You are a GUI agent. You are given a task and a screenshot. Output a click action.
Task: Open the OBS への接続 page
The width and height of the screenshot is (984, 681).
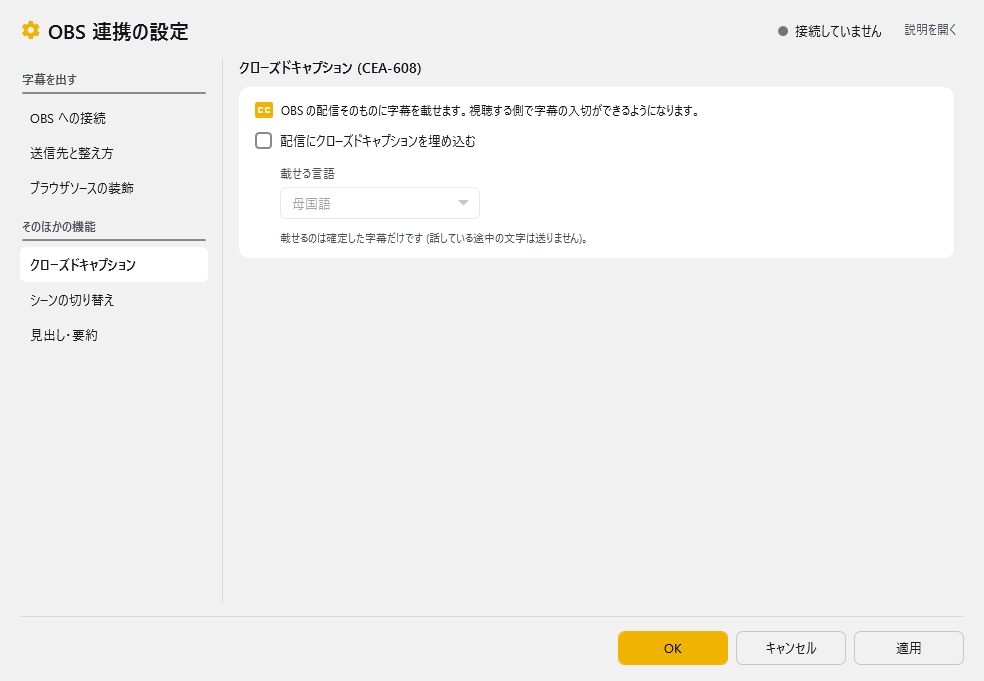pyautogui.click(x=114, y=118)
